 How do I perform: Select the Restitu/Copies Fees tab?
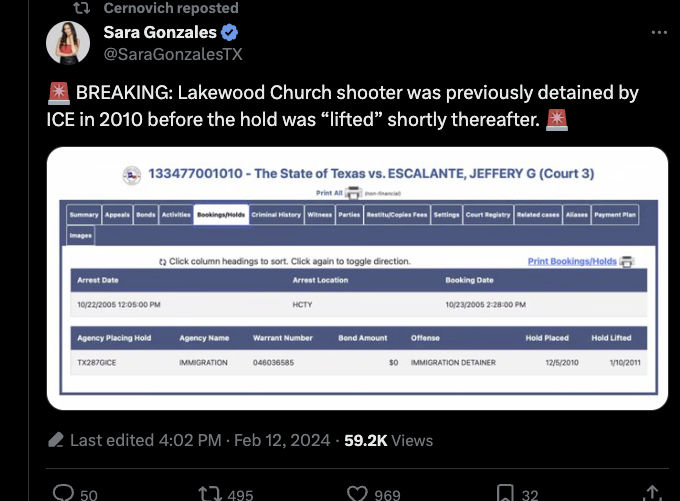click(x=397, y=215)
